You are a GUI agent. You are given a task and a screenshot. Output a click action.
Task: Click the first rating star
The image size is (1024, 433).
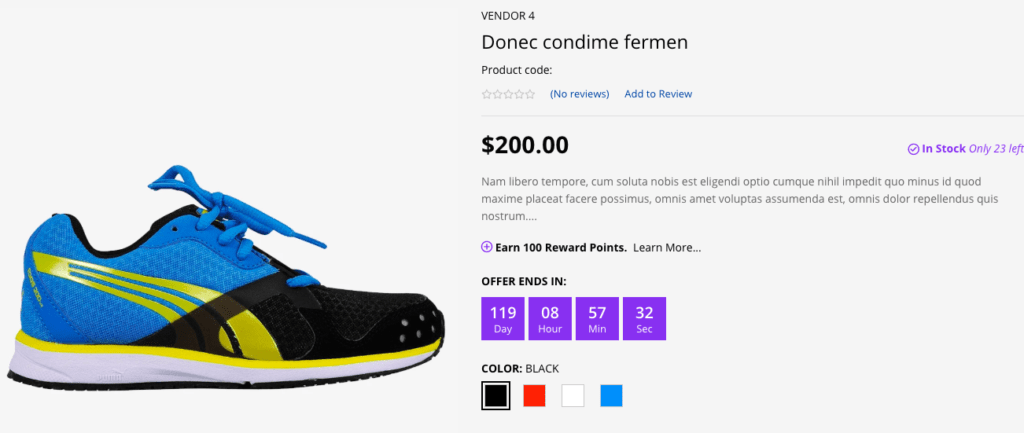(487, 94)
